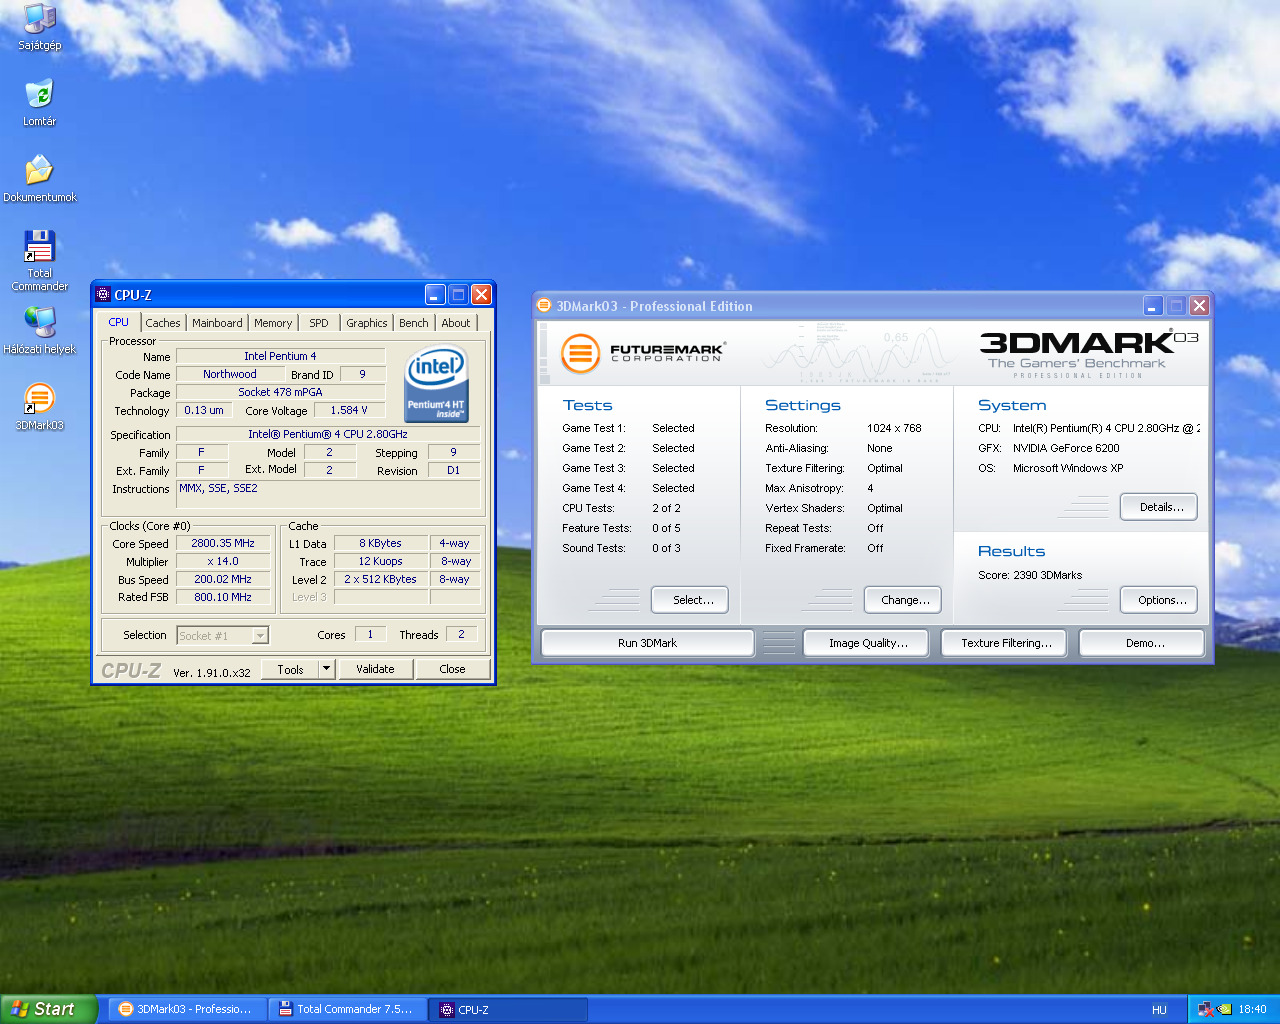Click Run 3DMark
This screenshot has height=1024, width=1280.
click(648, 643)
